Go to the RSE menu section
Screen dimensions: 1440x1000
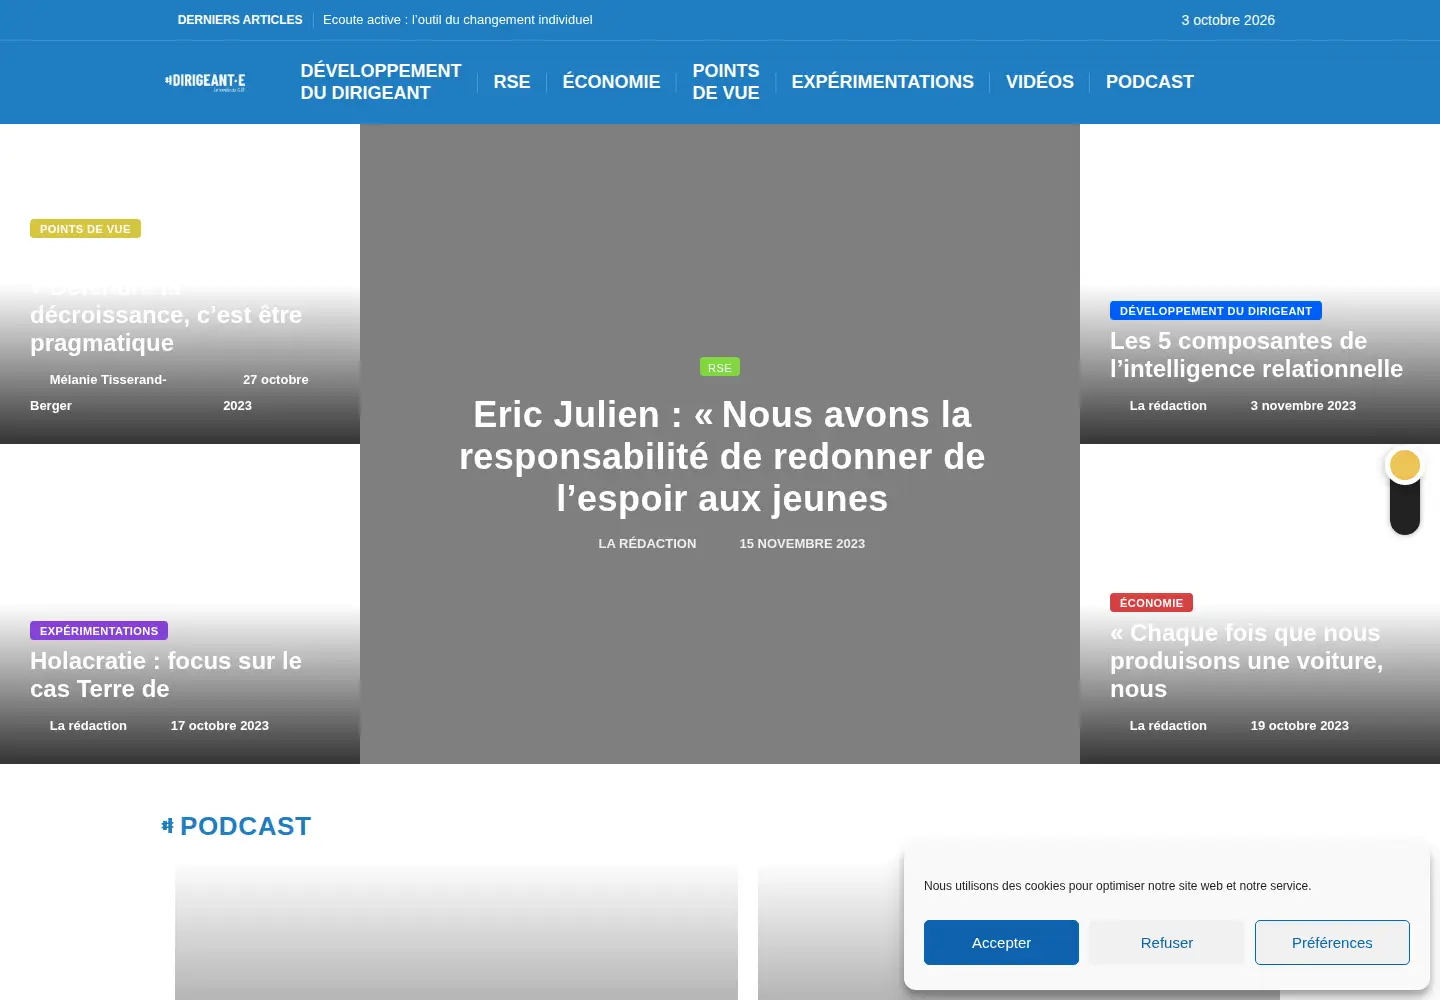(x=512, y=82)
